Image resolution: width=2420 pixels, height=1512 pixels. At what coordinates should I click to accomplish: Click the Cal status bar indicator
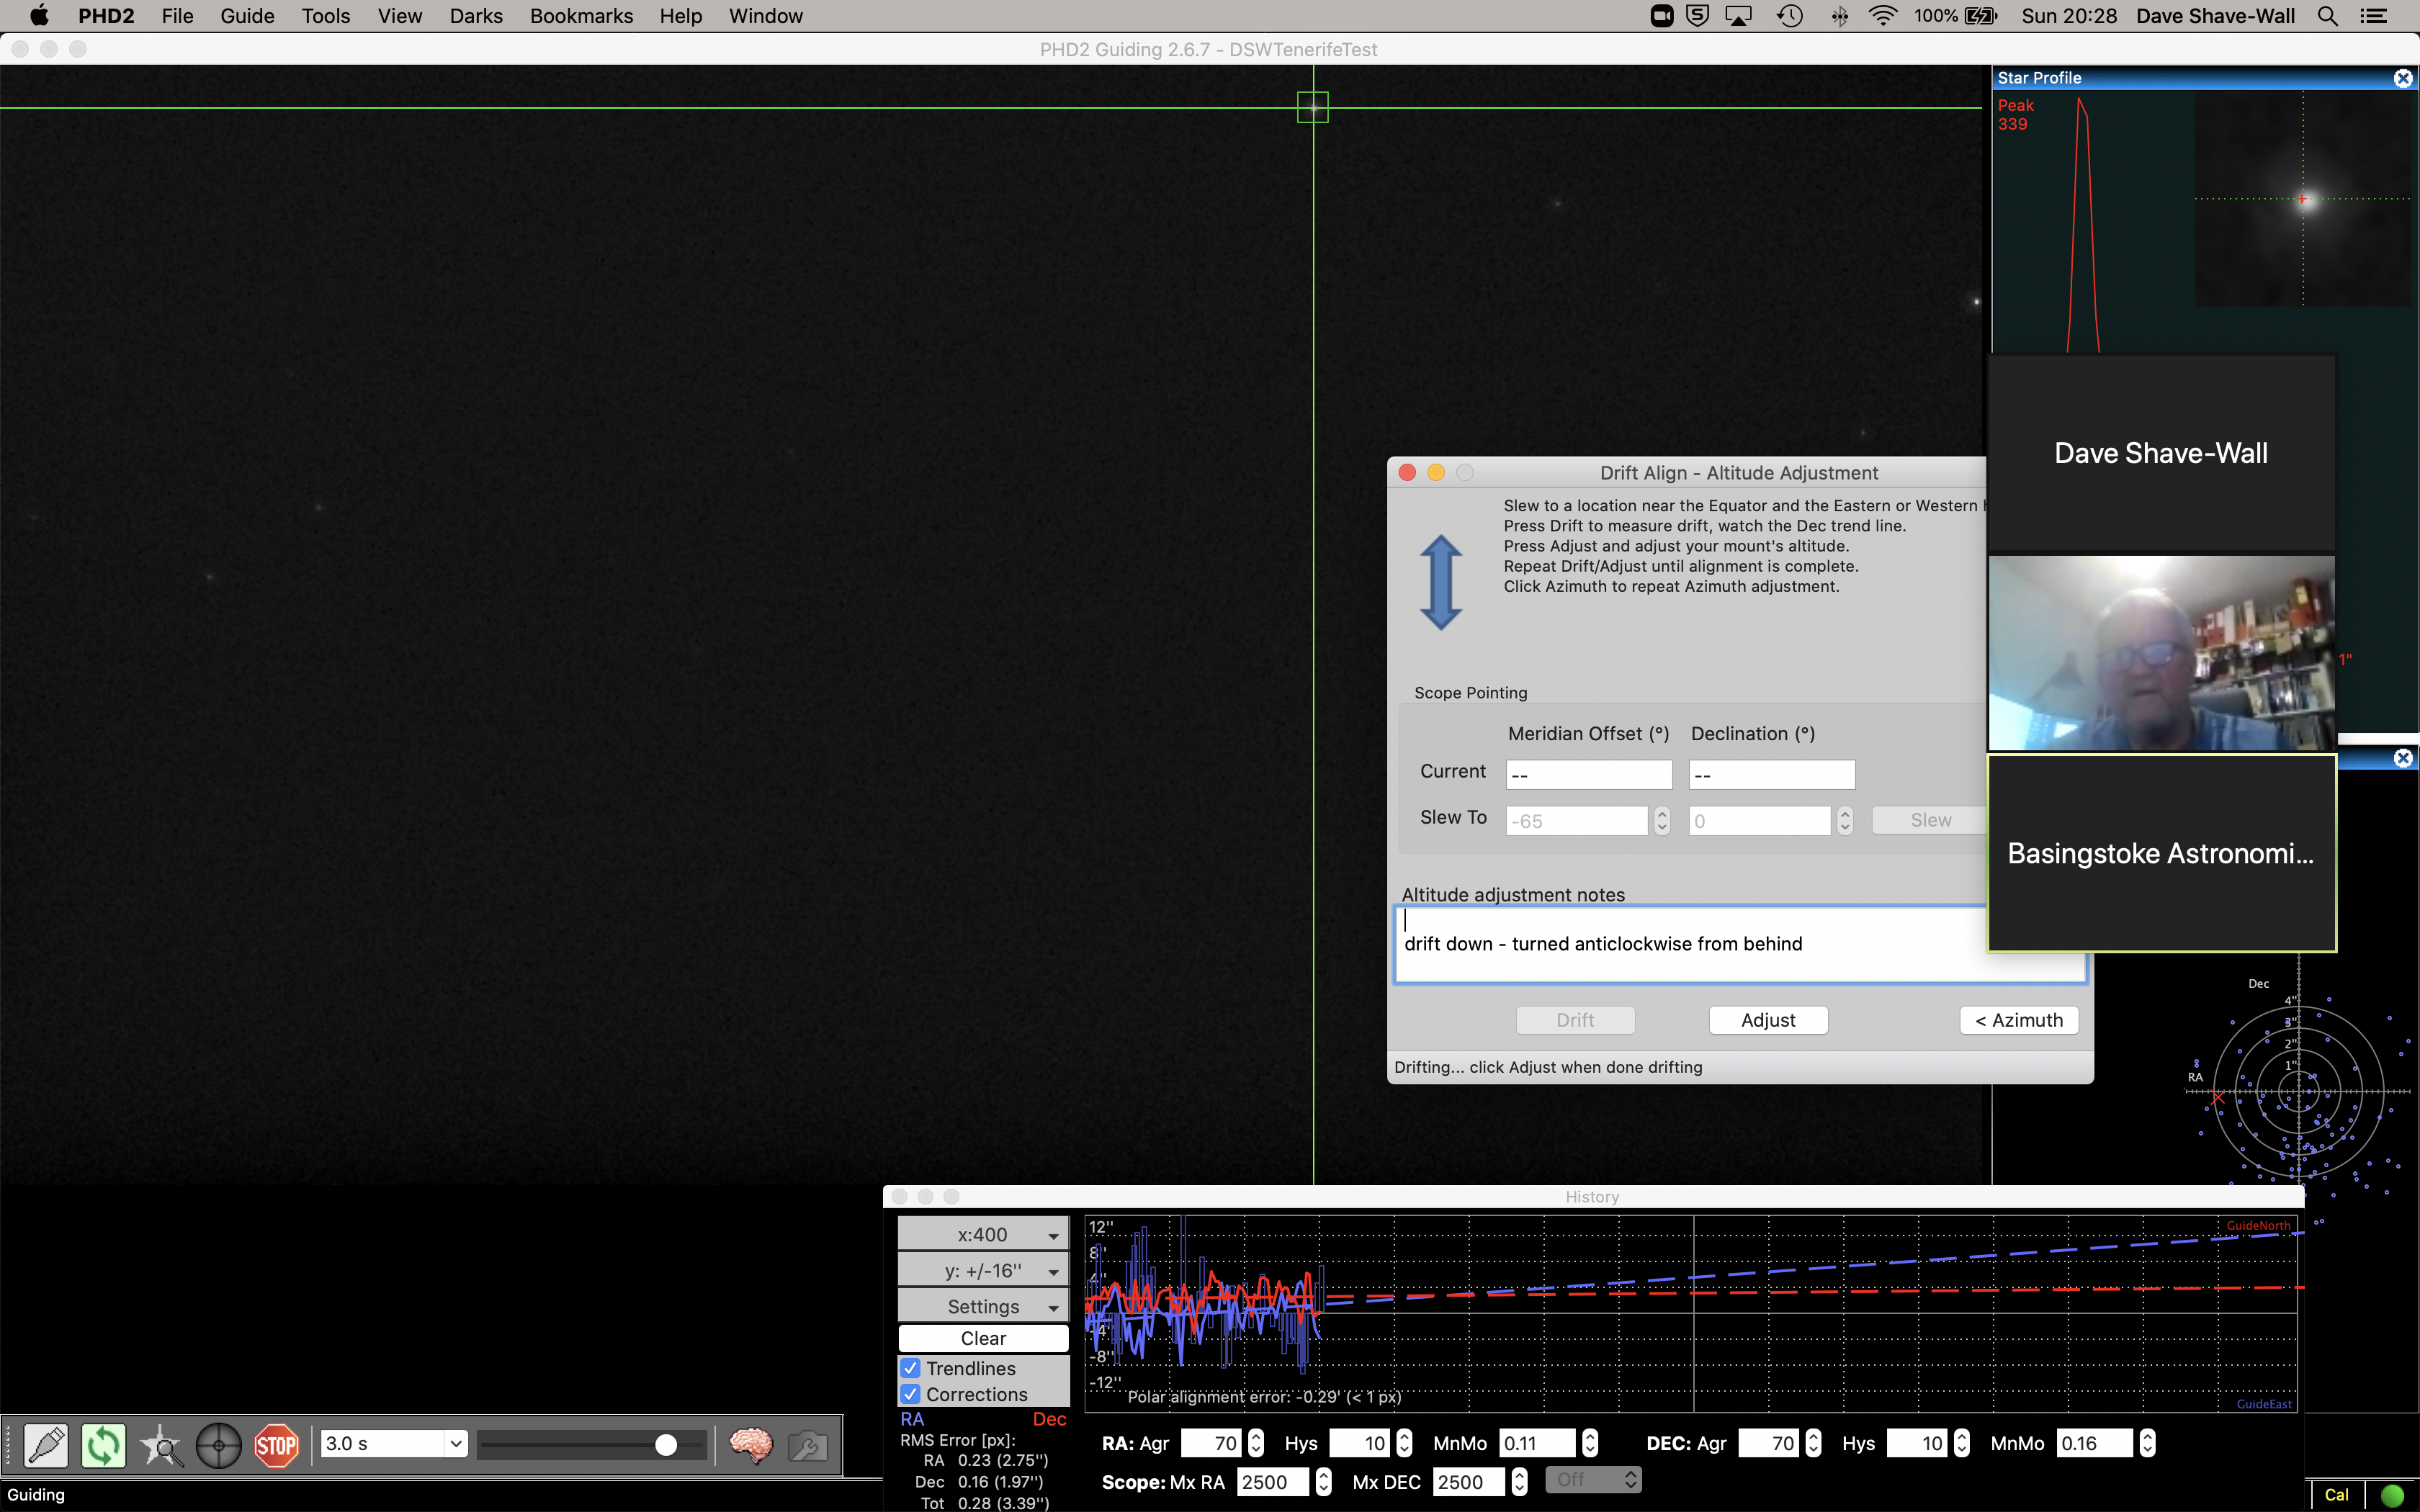coord(2336,1495)
